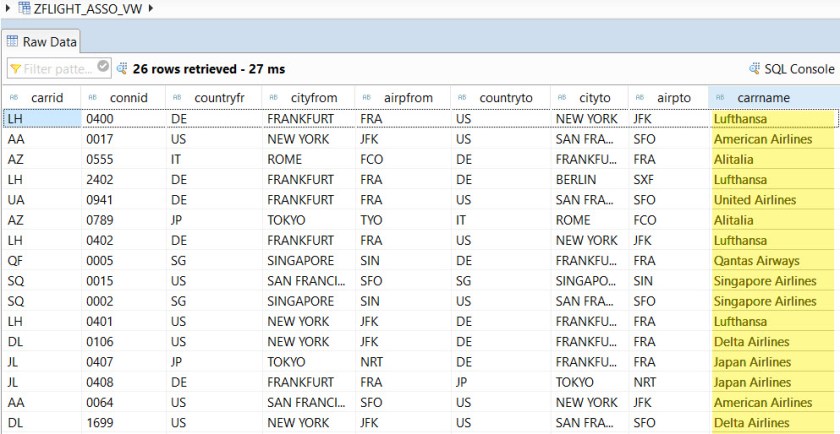This screenshot has height=434, width=840.
Task: Click the United Airlines carrname cell
Action: pos(754,200)
